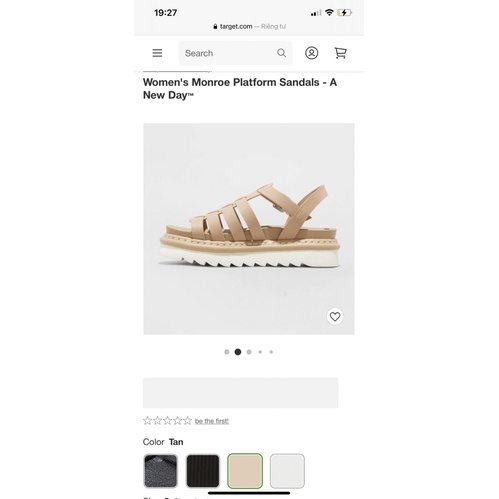The image size is (499, 499).
Task: Select the Tan color swatch
Action: click(x=245, y=471)
